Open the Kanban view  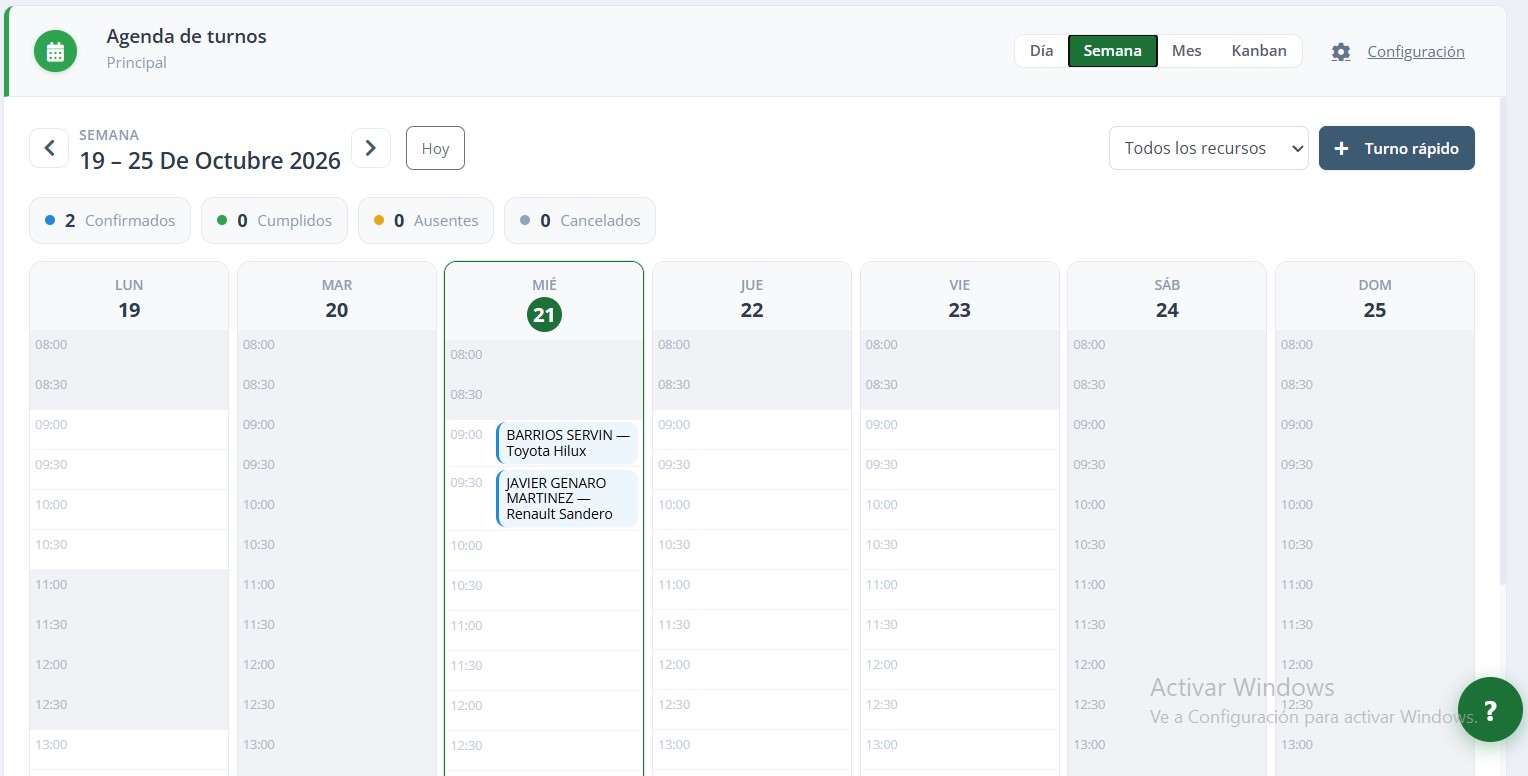click(1259, 51)
